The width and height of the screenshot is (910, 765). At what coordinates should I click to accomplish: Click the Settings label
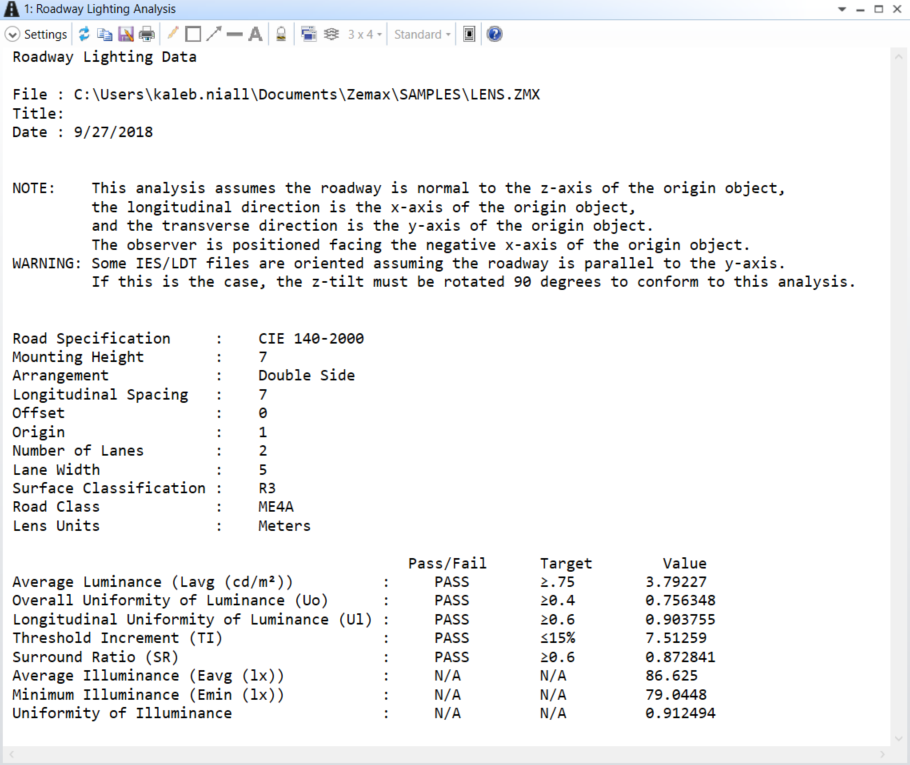45,35
